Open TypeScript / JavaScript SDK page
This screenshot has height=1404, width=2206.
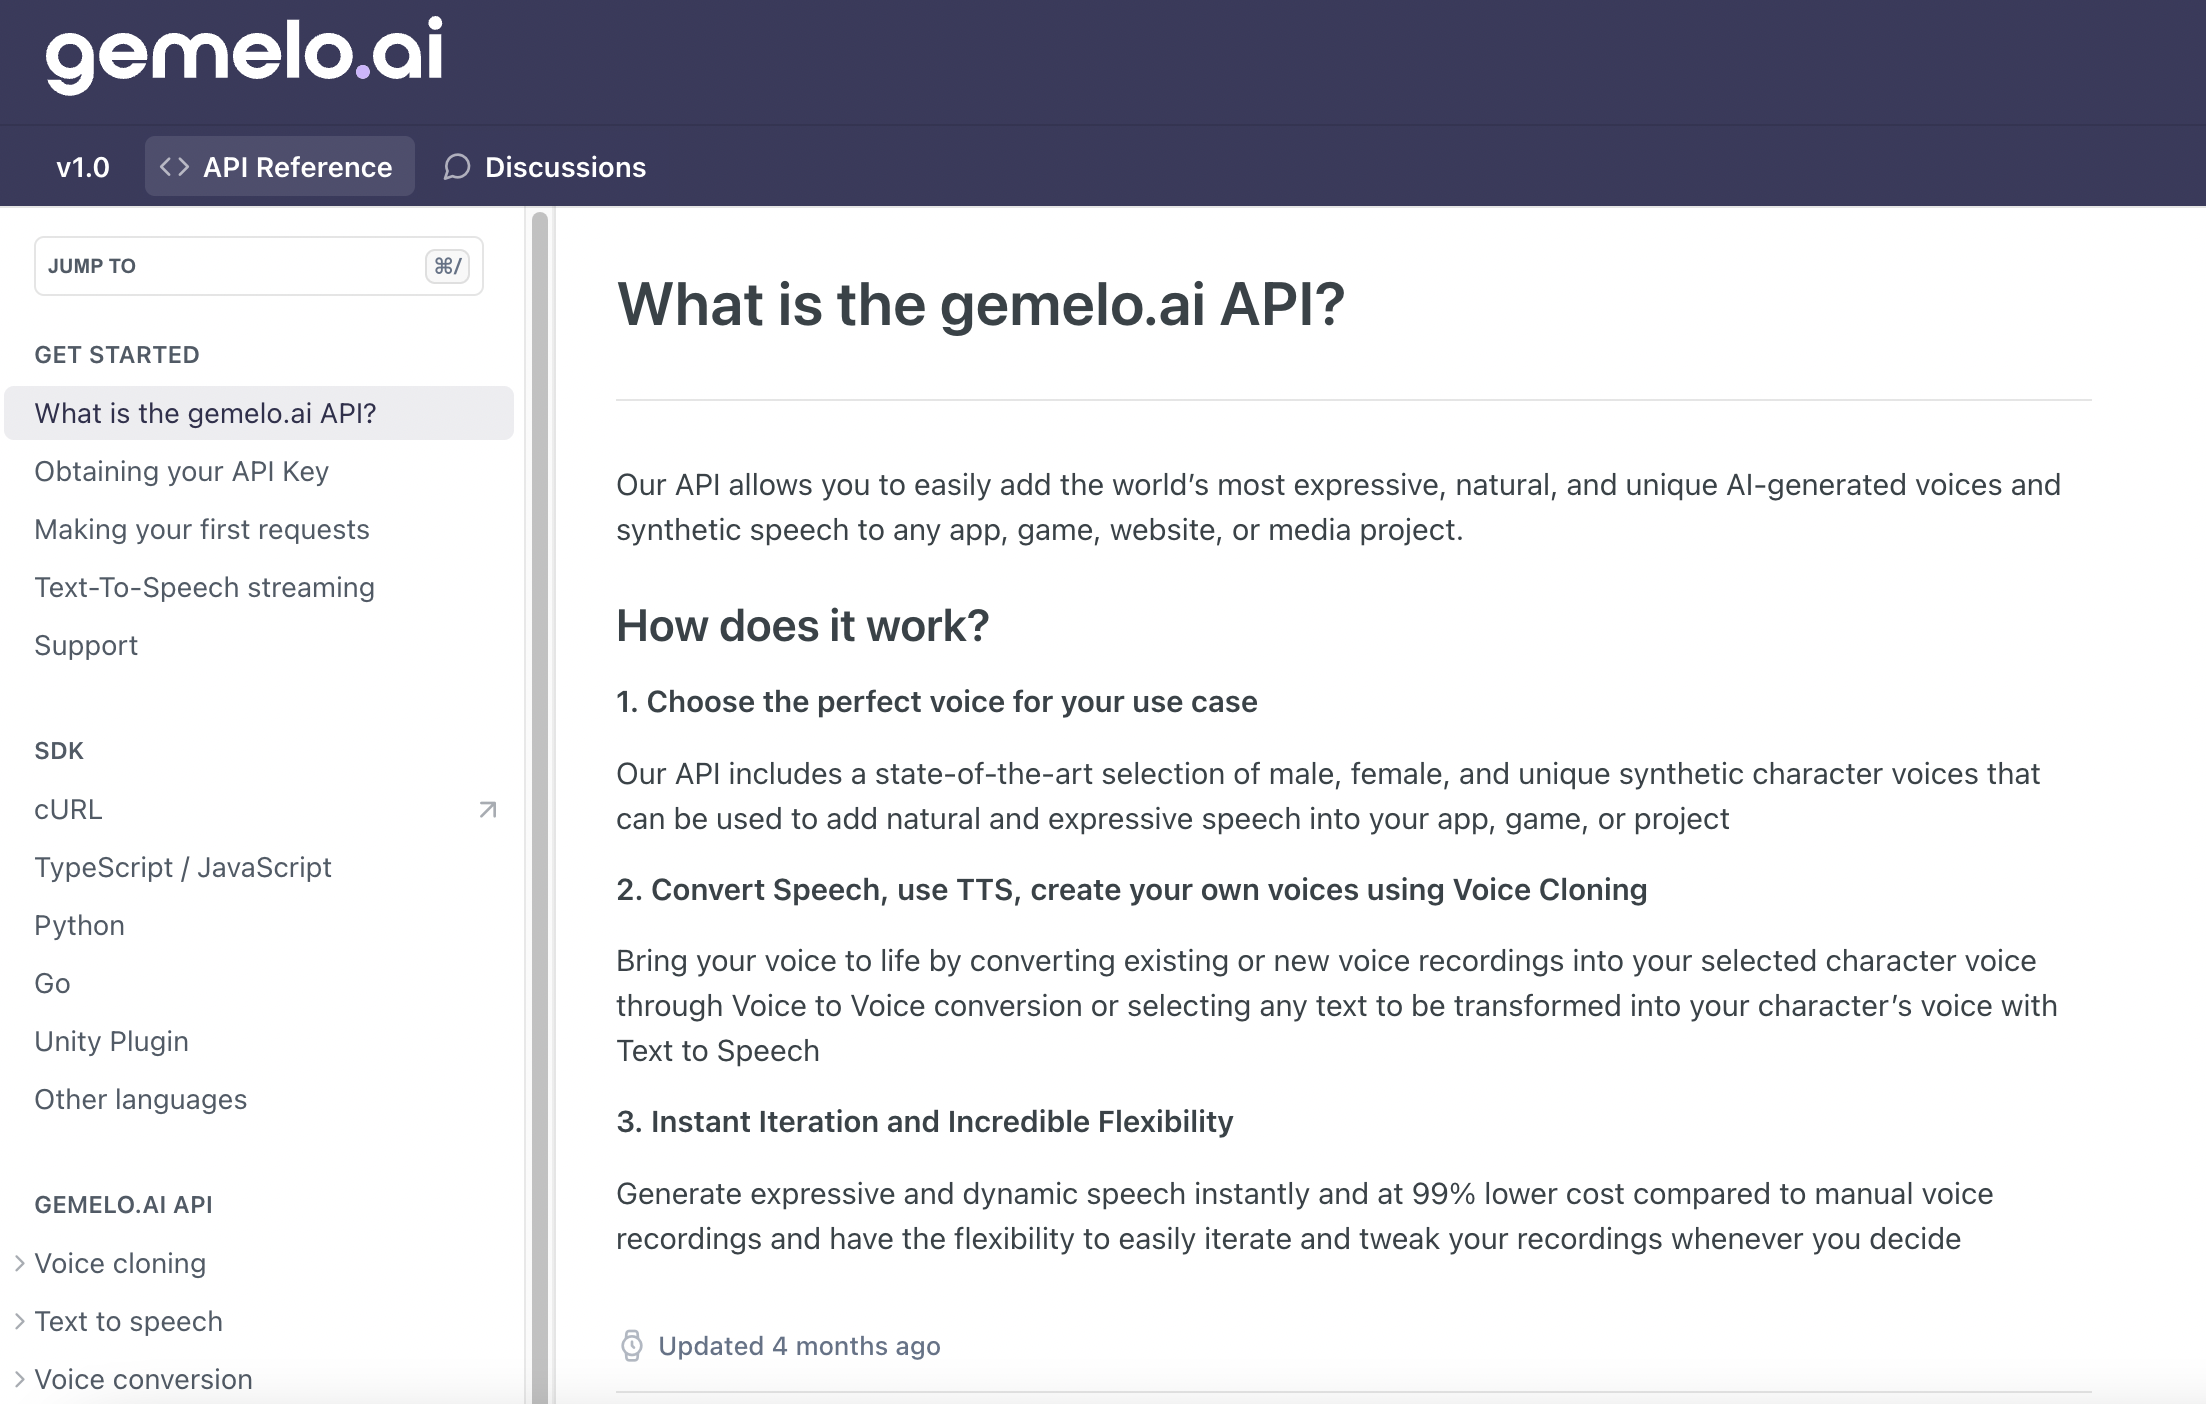183,868
